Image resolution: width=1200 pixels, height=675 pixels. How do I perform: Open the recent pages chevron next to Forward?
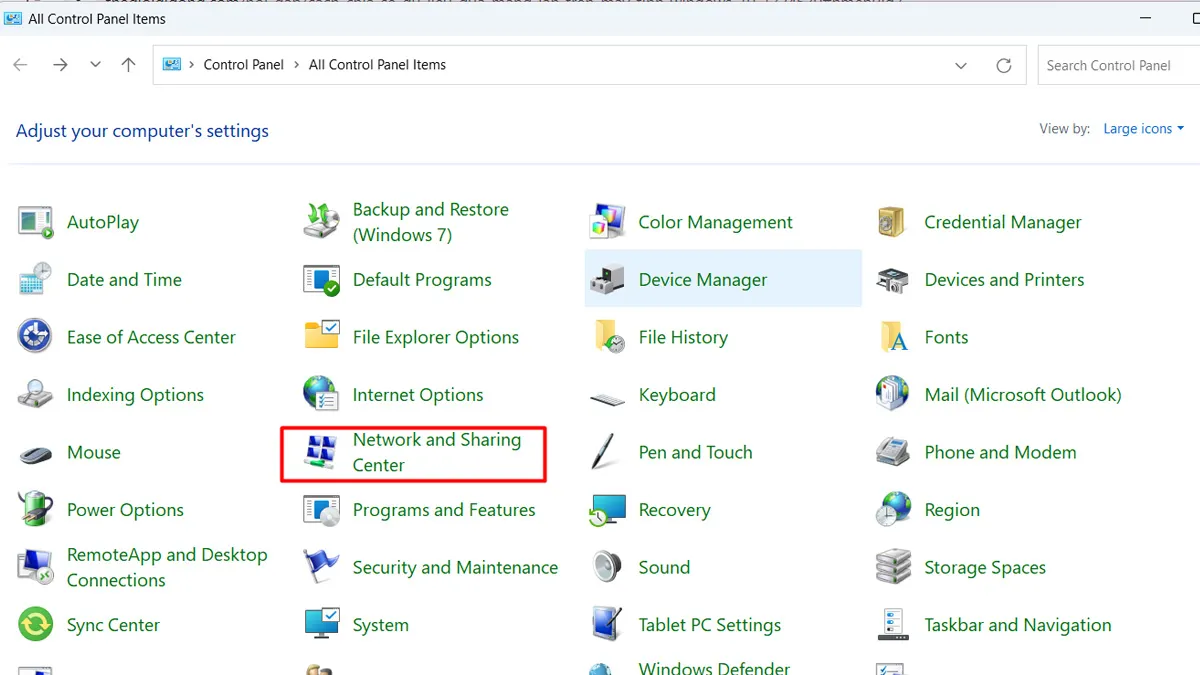[95, 64]
